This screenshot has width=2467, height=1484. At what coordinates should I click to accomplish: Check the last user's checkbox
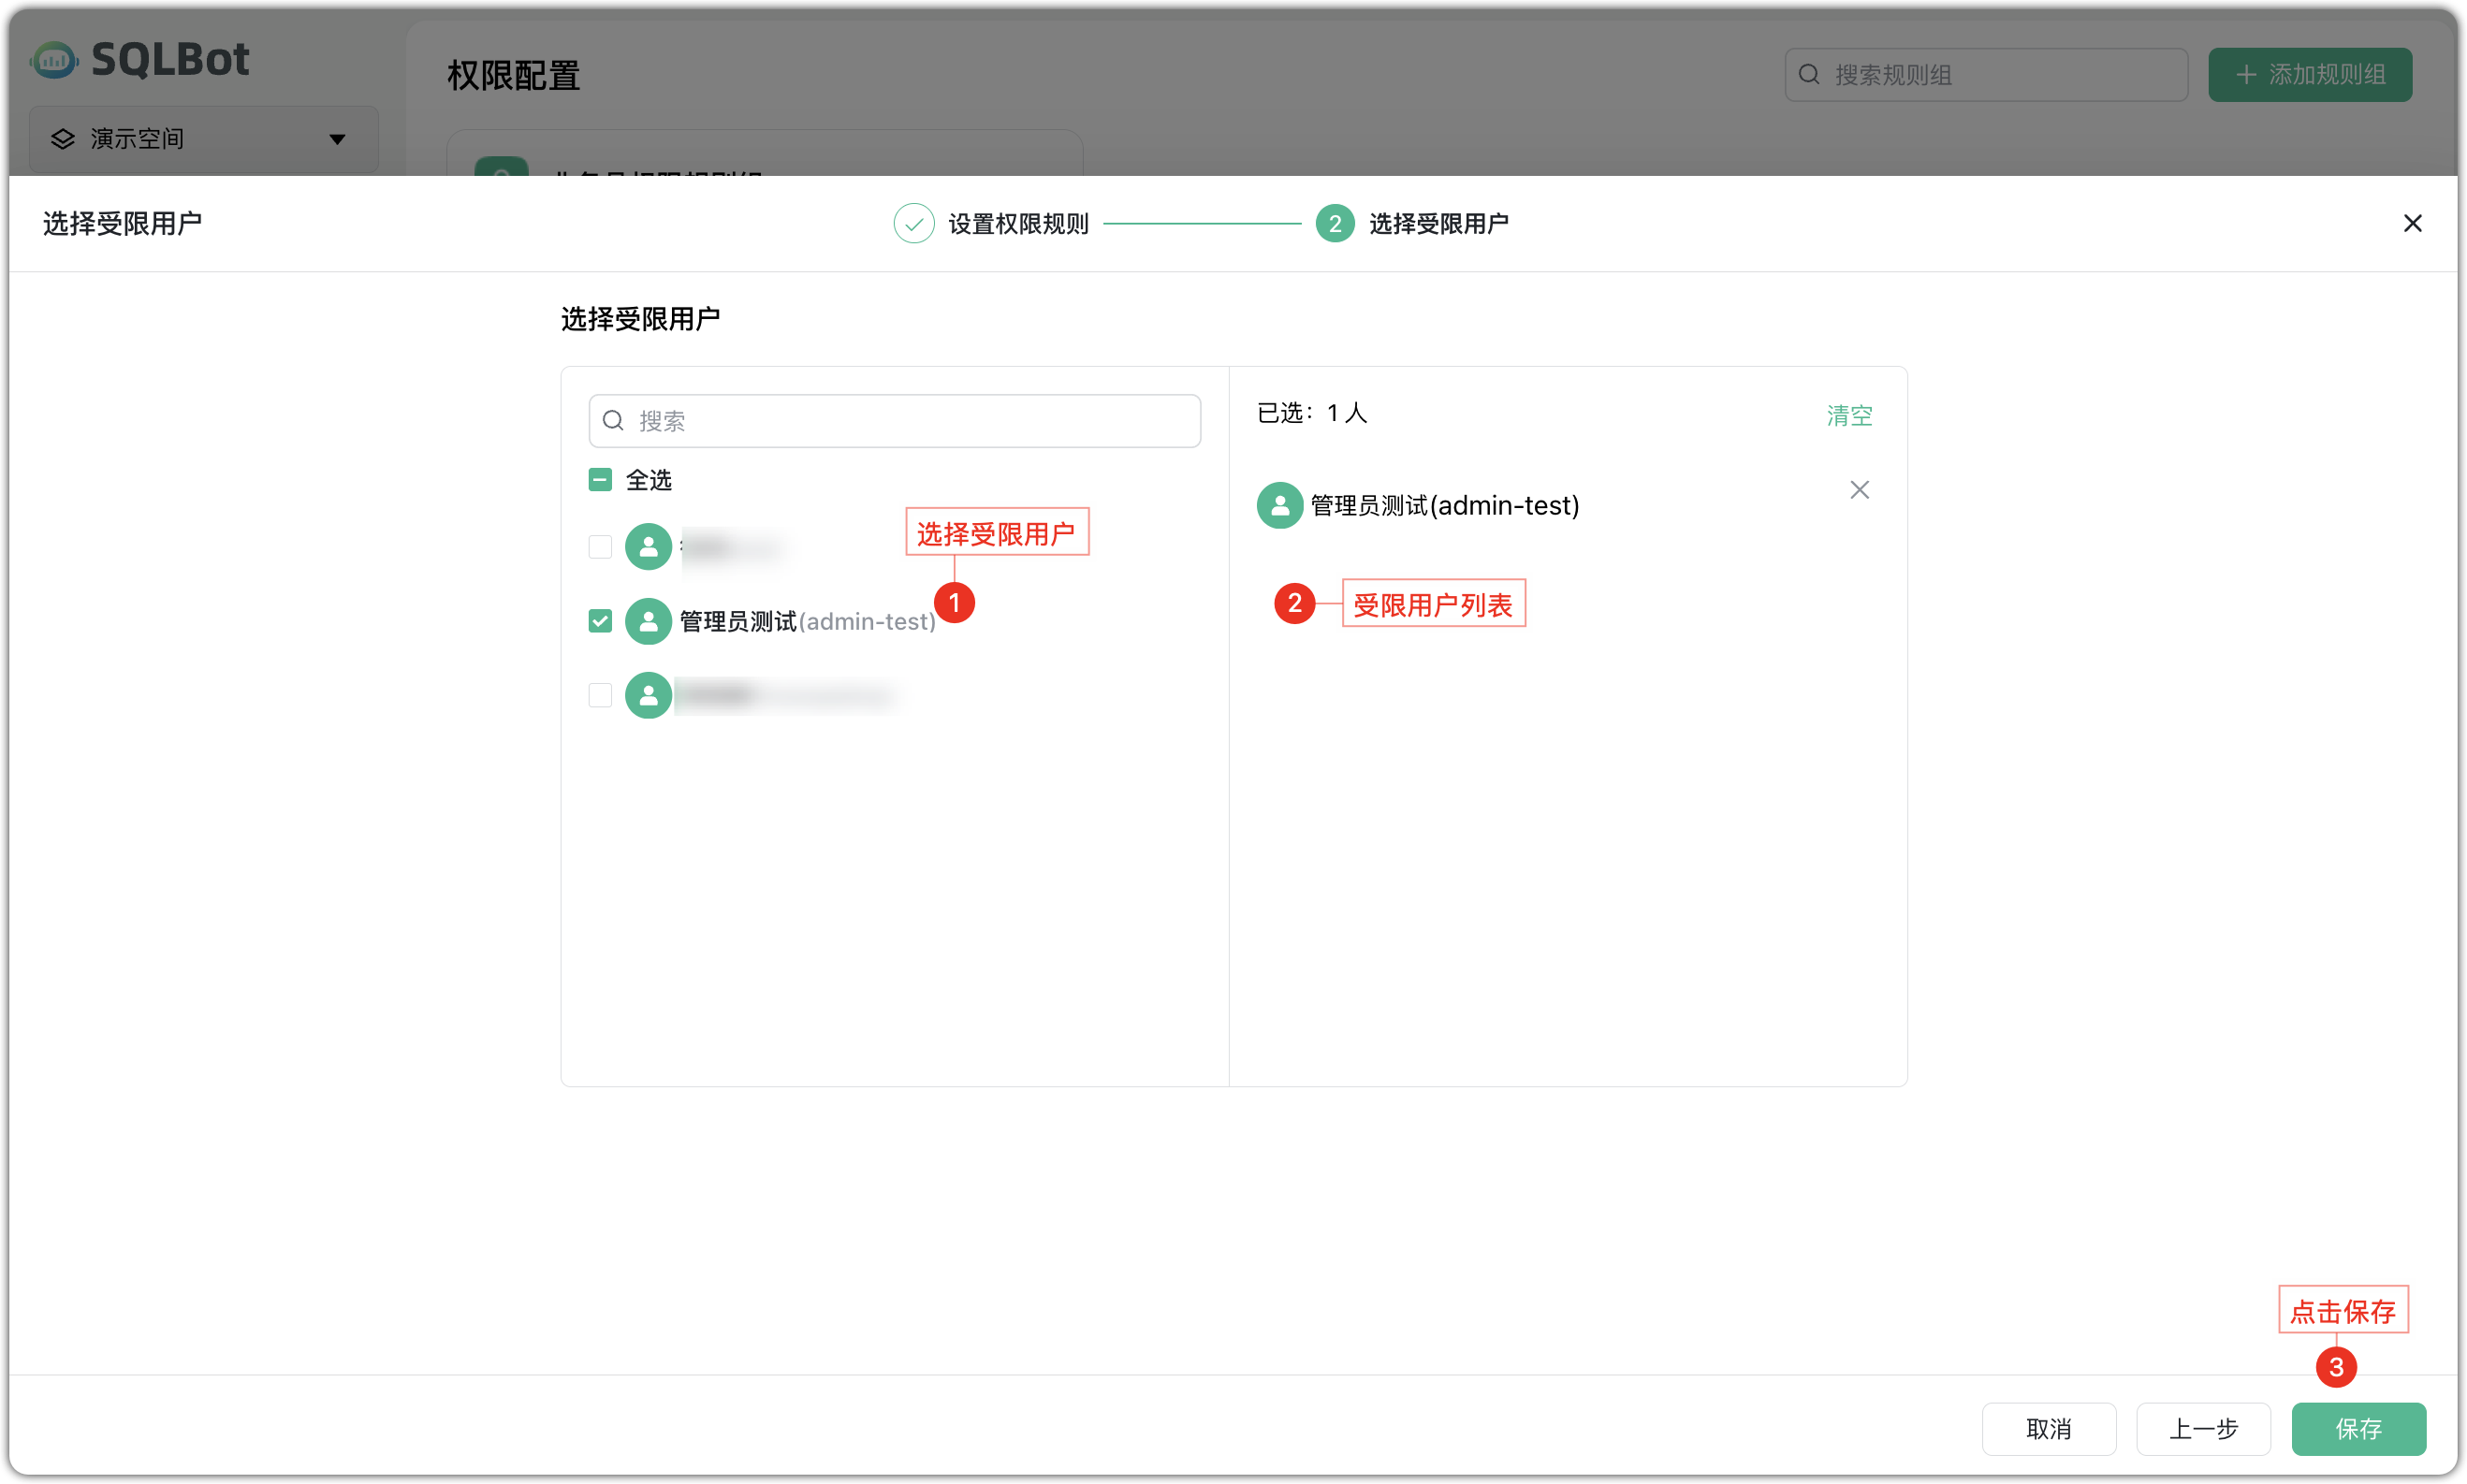point(599,695)
